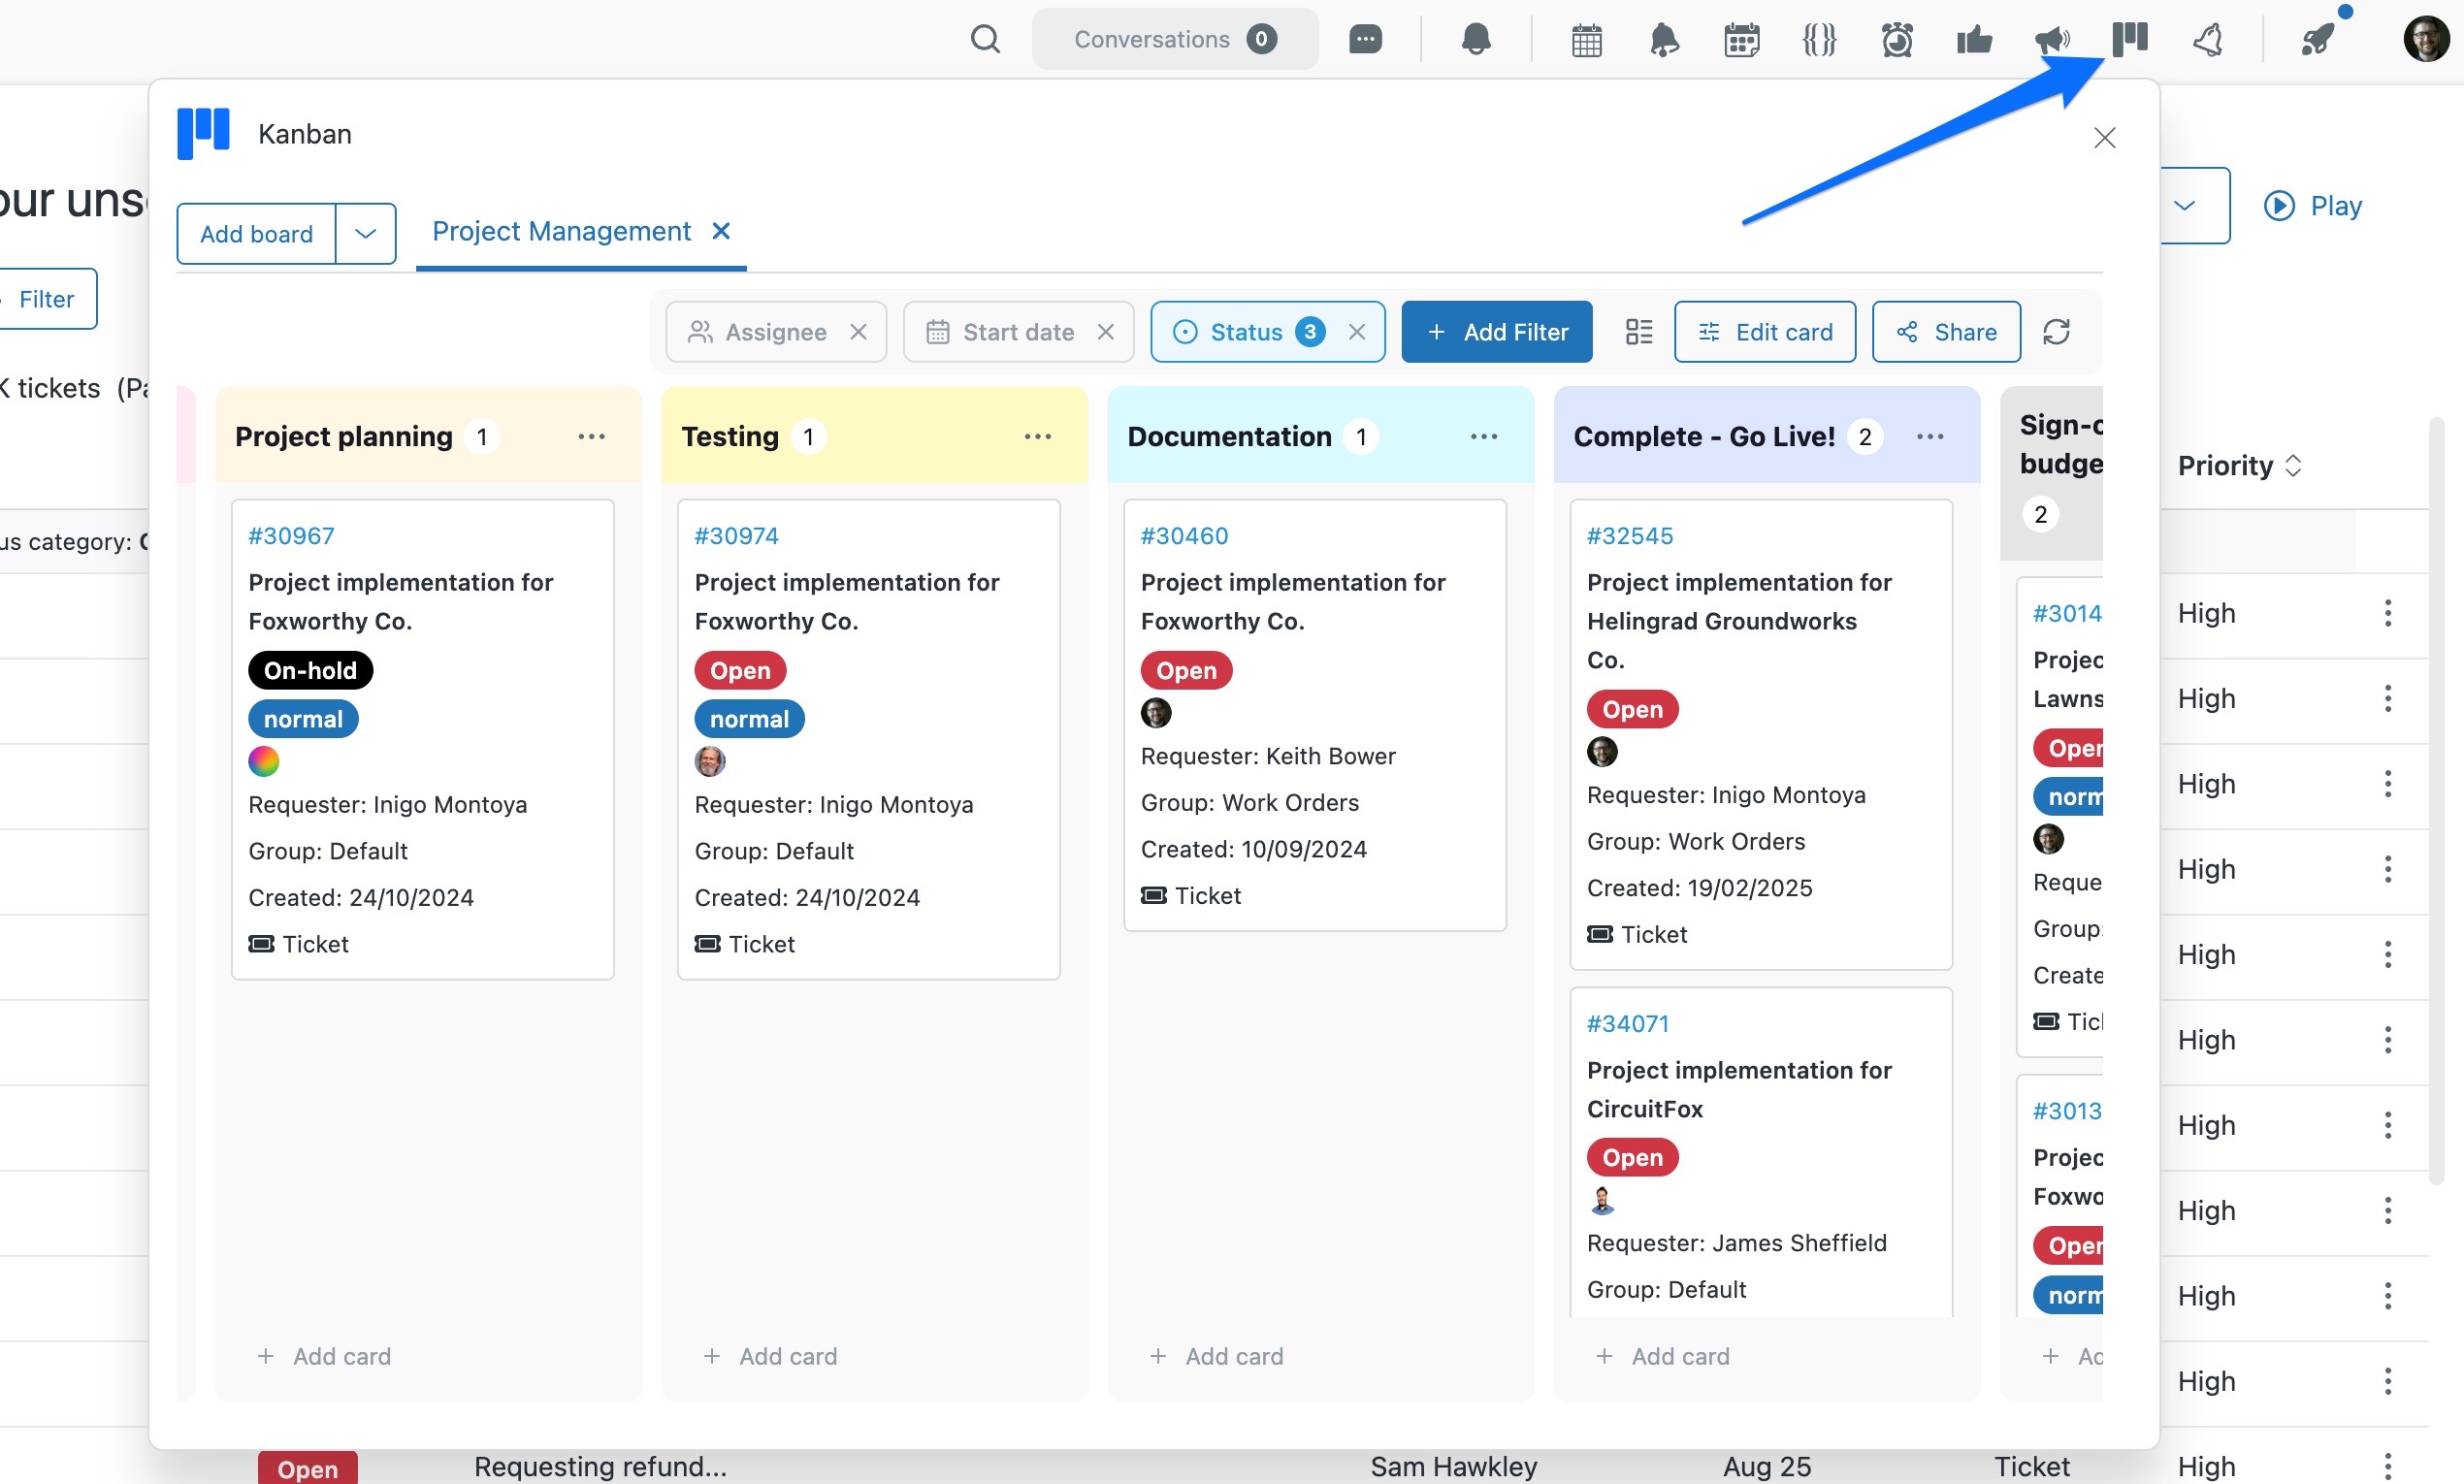Close the Project Management tab
2464x1484 pixels.
(x=721, y=231)
